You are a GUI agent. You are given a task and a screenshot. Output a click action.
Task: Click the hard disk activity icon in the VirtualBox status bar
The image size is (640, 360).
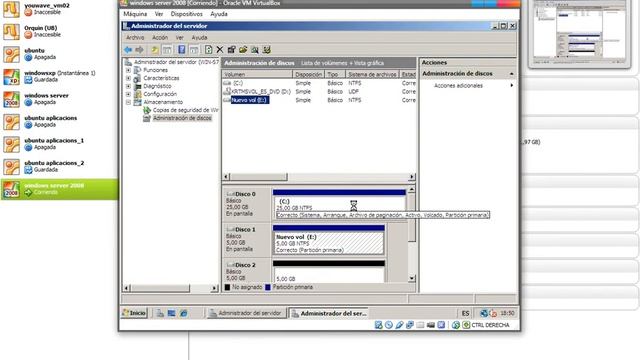click(x=378, y=325)
